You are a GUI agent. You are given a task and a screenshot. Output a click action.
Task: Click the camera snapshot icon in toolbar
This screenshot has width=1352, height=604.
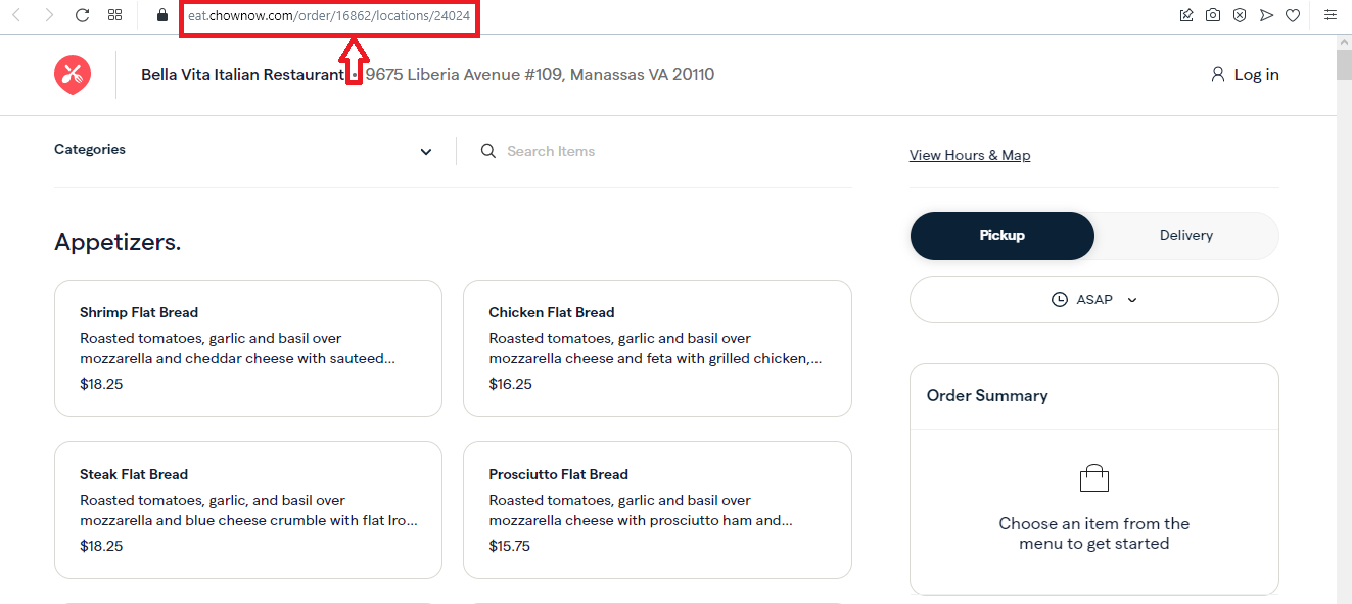(1213, 15)
